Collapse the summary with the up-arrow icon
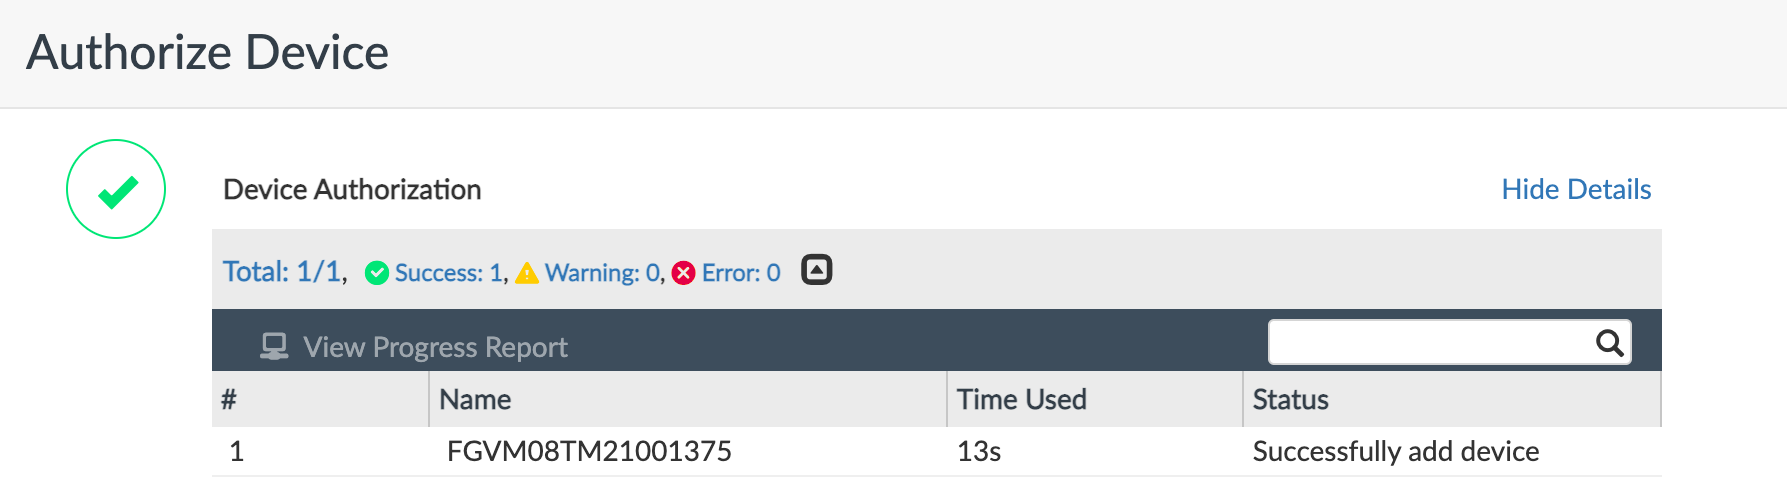The height and width of the screenshot is (479, 1787). coord(817,270)
